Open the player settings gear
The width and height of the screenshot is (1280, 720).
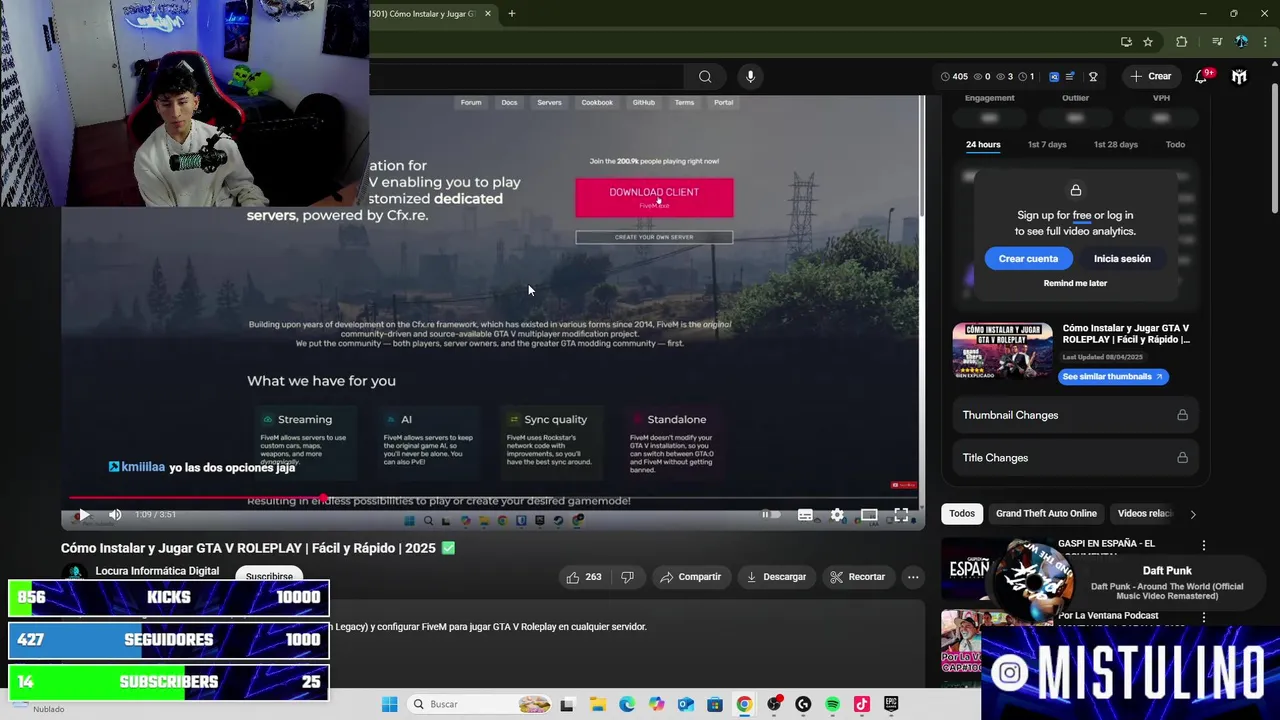pyautogui.click(x=837, y=515)
